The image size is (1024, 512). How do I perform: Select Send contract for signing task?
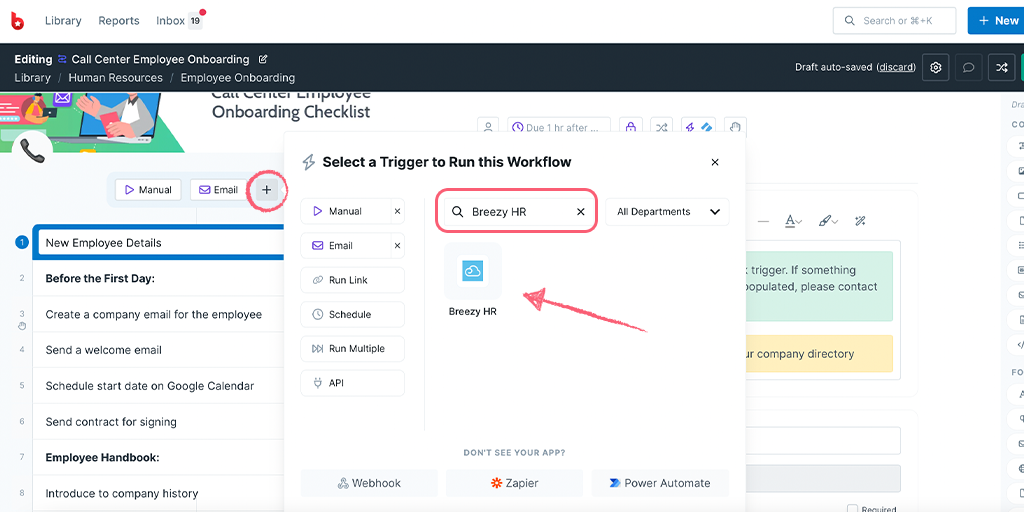[111, 422]
